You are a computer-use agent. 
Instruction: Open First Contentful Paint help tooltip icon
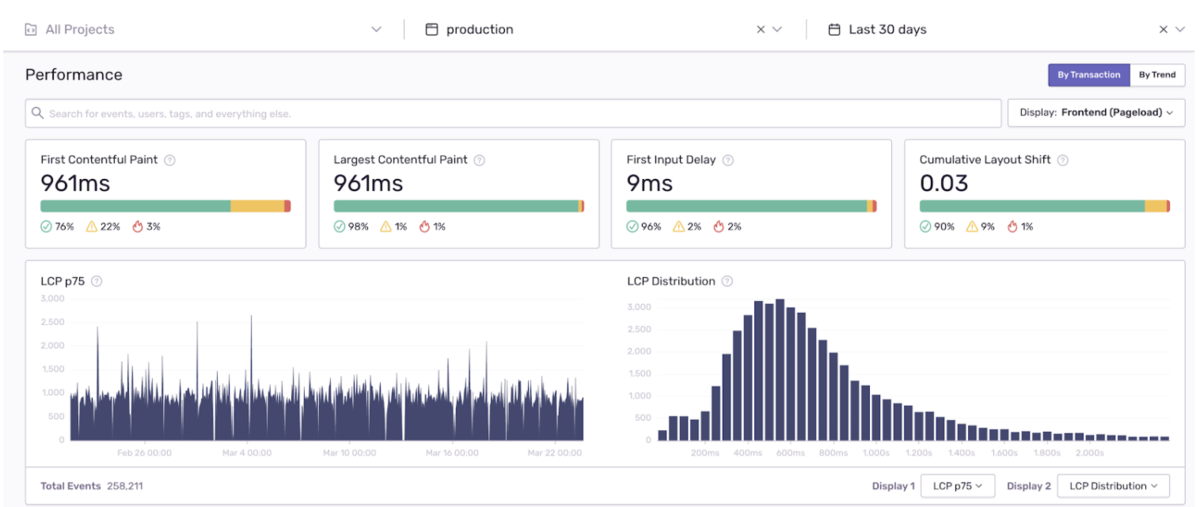(x=170, y=160)
